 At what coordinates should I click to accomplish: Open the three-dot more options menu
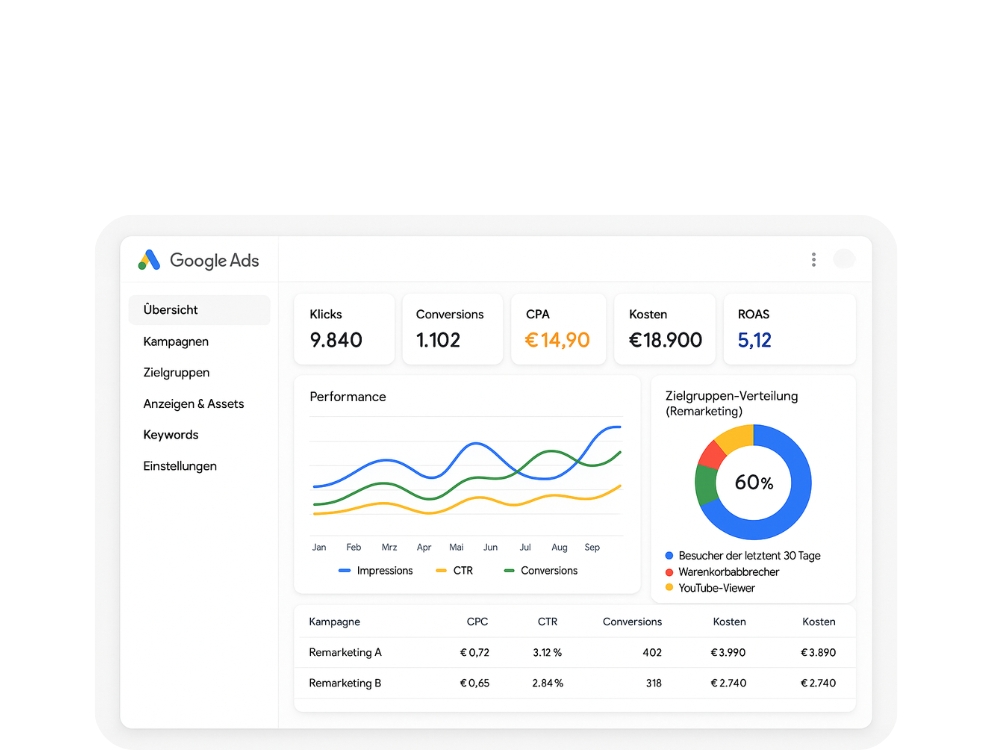coord(813,260)
